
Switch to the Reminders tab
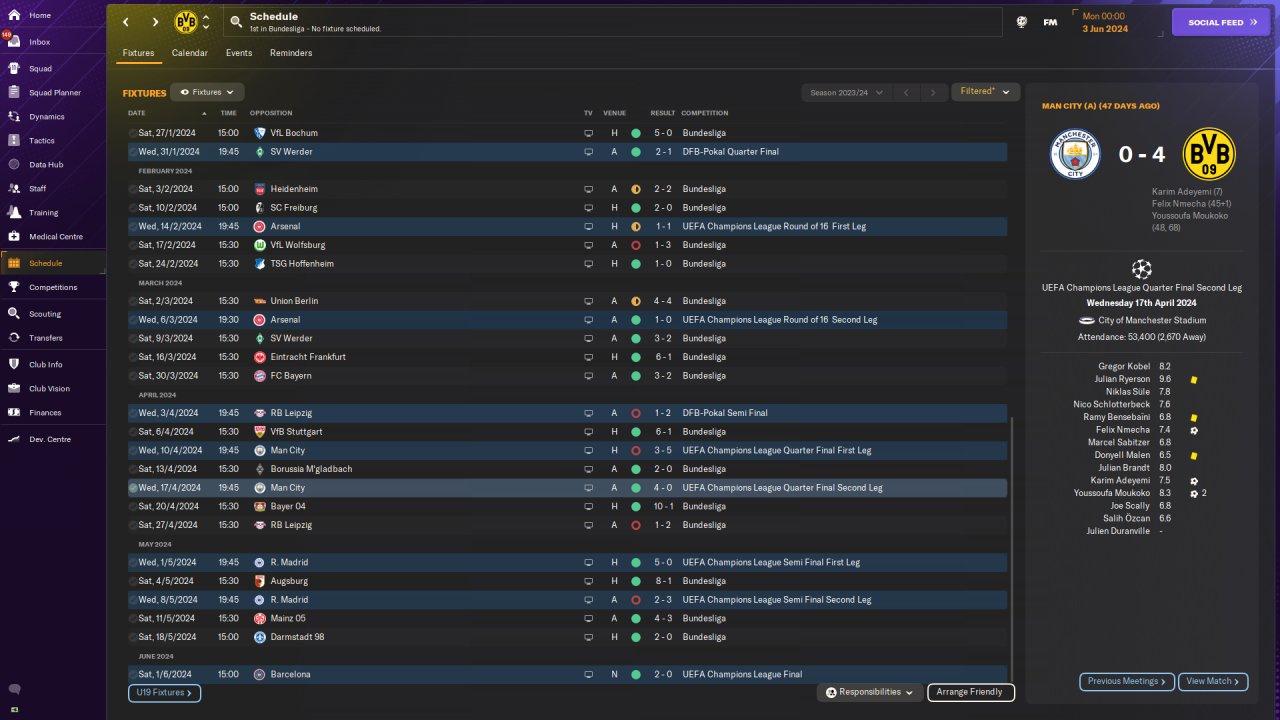291,53
